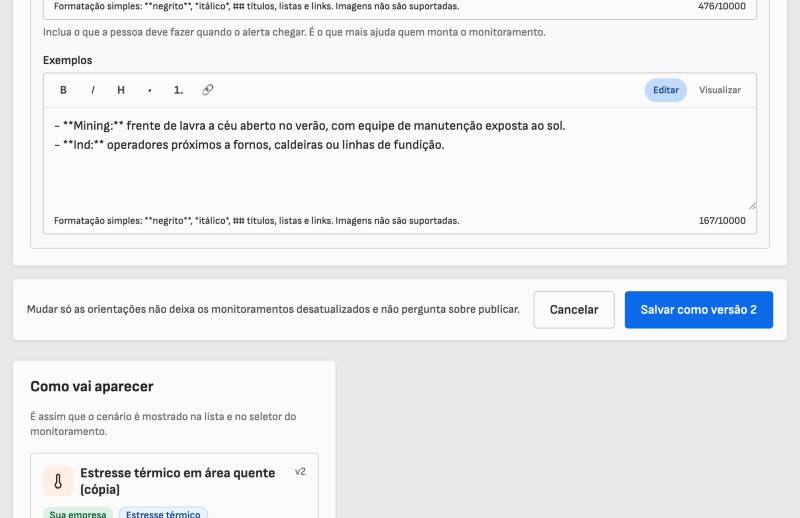
Task: Switch to Visualizar preview mode
Action: 719,90
